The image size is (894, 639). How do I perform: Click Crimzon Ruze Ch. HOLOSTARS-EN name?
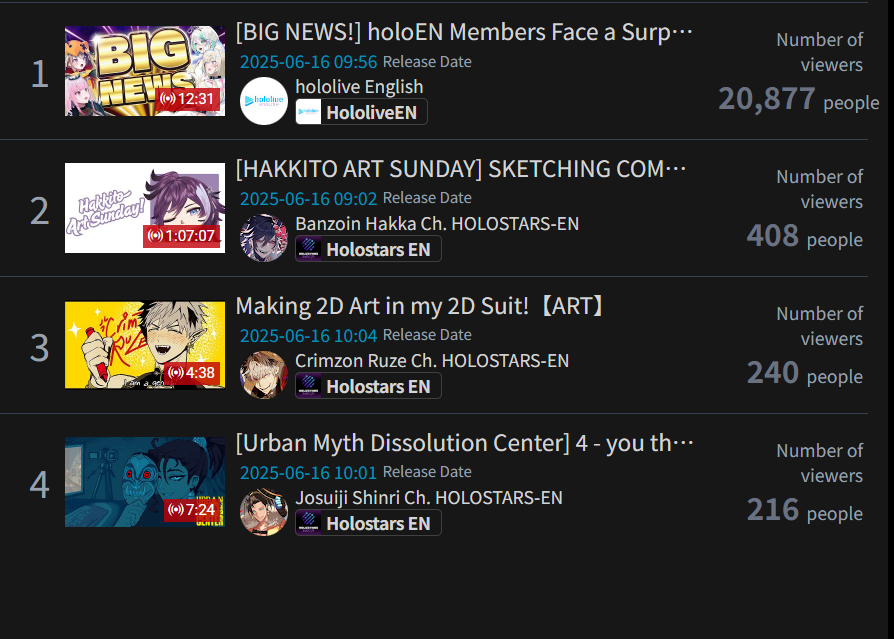pyautogui.click(x=432, y=360)
